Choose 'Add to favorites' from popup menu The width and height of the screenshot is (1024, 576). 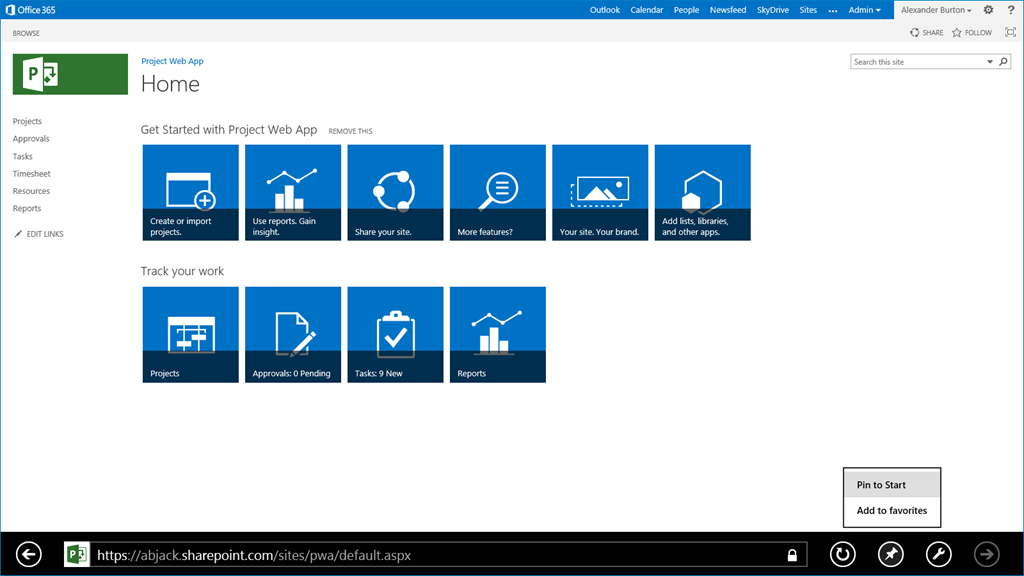[x=891, y=510]
